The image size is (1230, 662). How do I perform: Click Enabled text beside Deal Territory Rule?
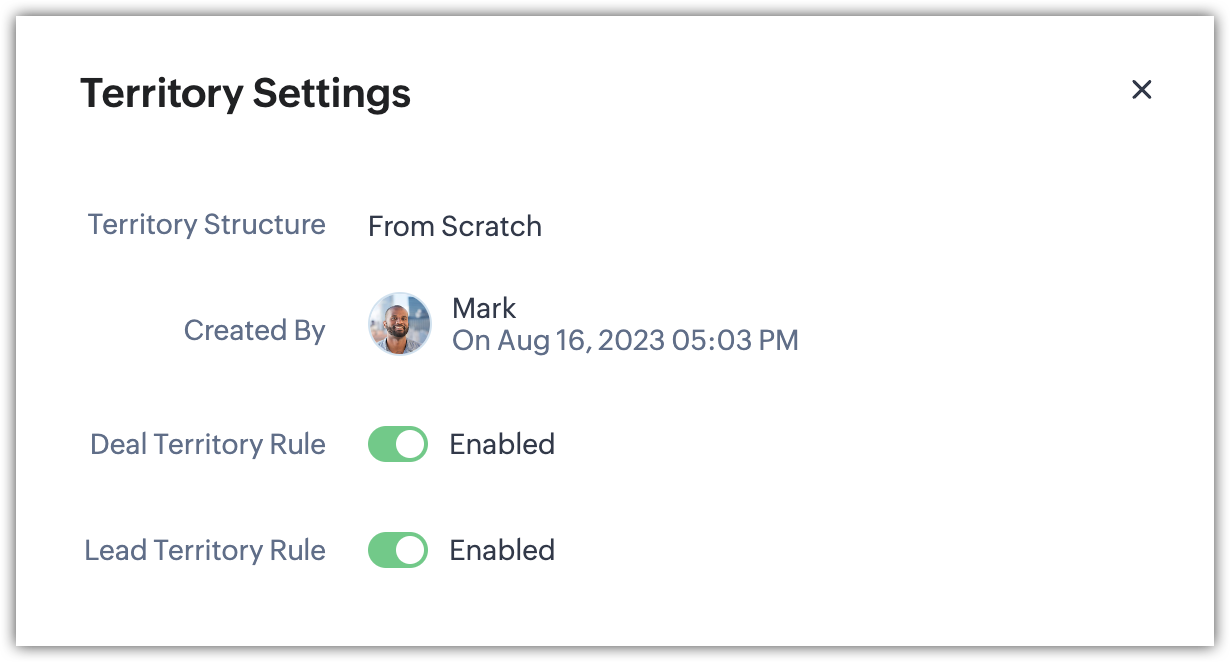[502, 444]
